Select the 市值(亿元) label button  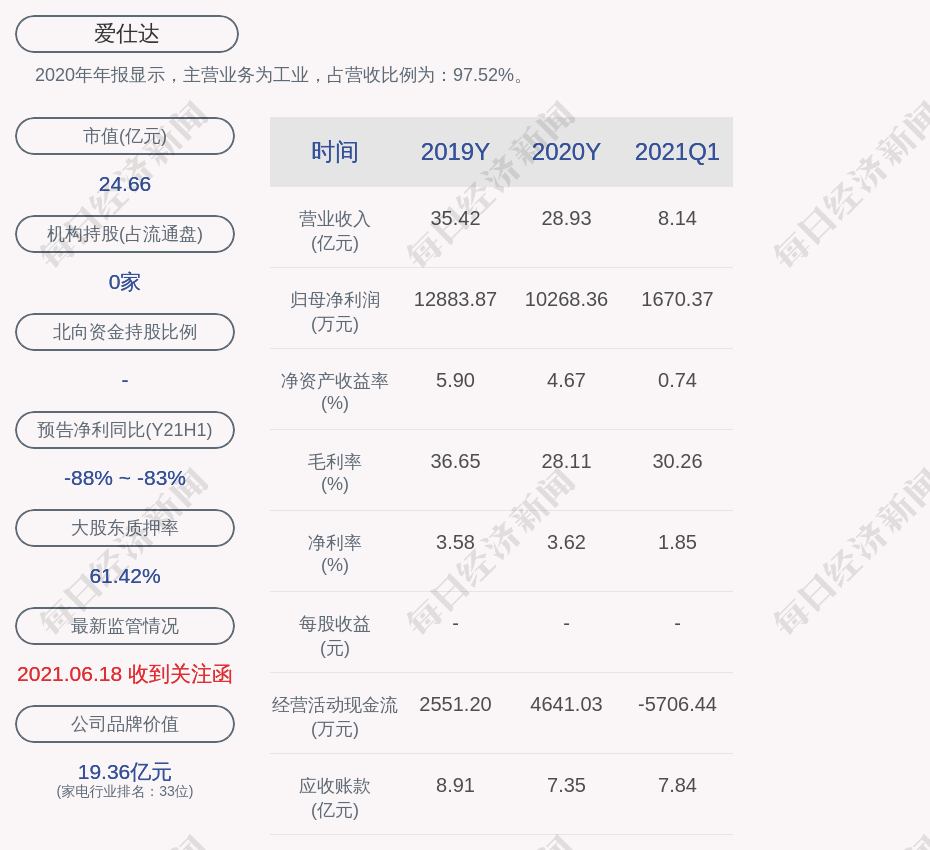(x=125, y=136)
